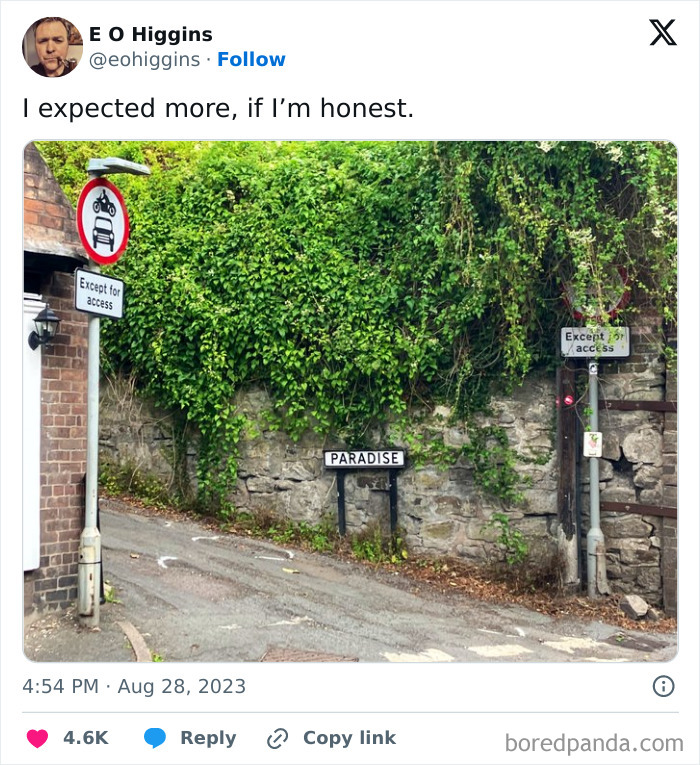Open the tweet info circle icon
The width and height of the screenshot is (700, 765).
(663, 686)
